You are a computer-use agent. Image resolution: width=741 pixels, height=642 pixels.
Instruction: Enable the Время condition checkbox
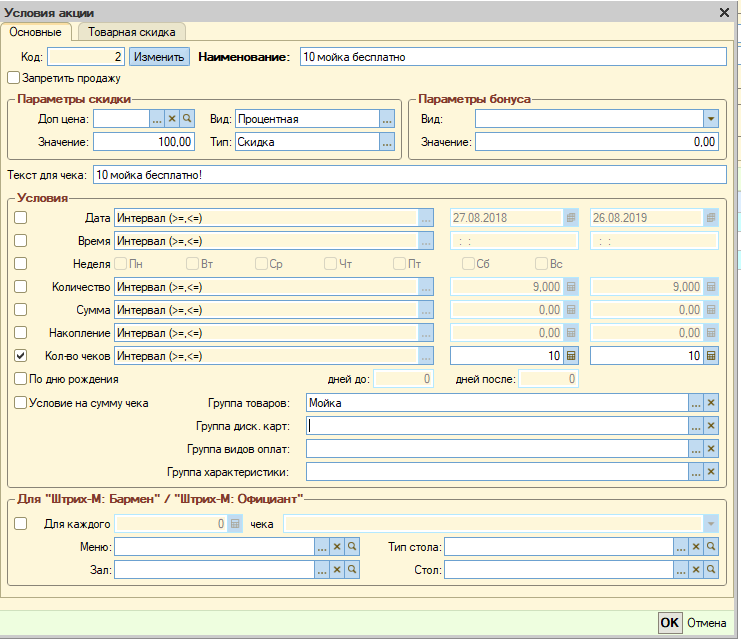tap(20, 240)
